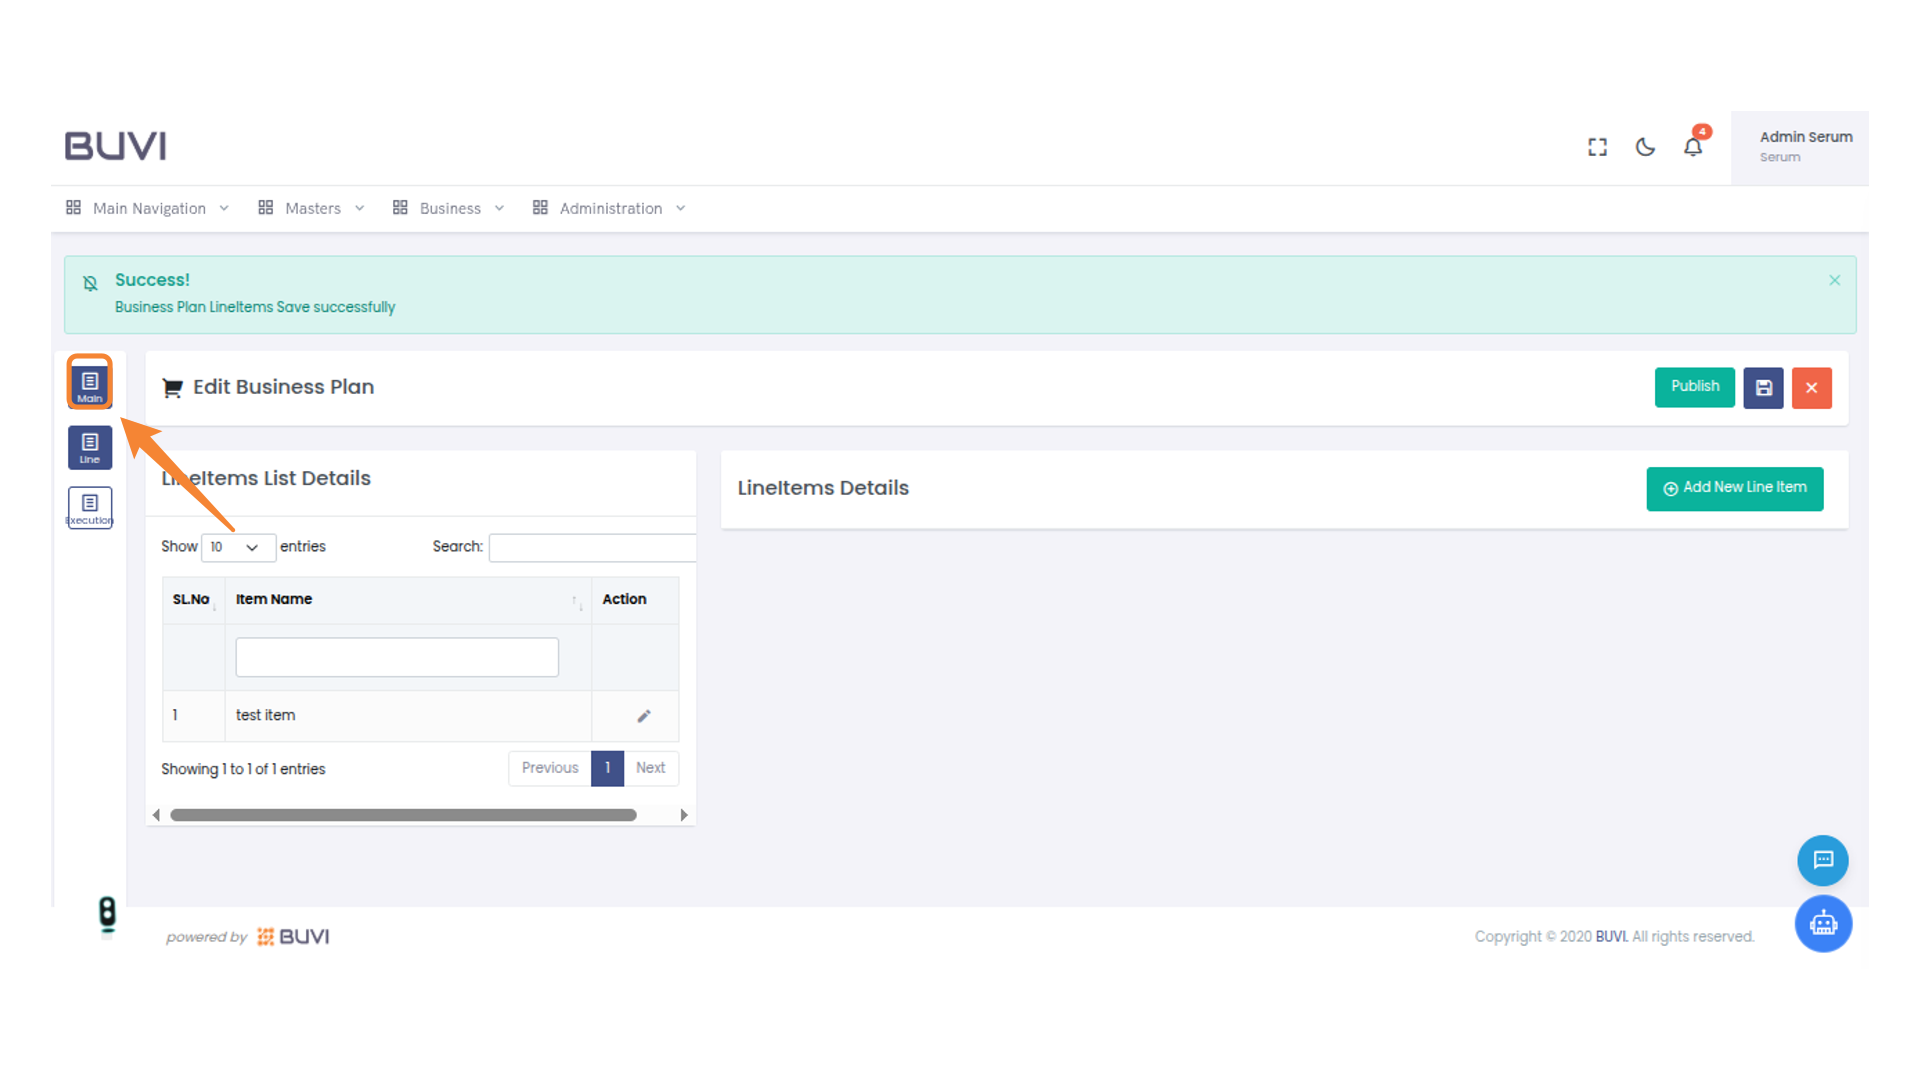Toggle fullscreen mode icon

[1597, 148]
